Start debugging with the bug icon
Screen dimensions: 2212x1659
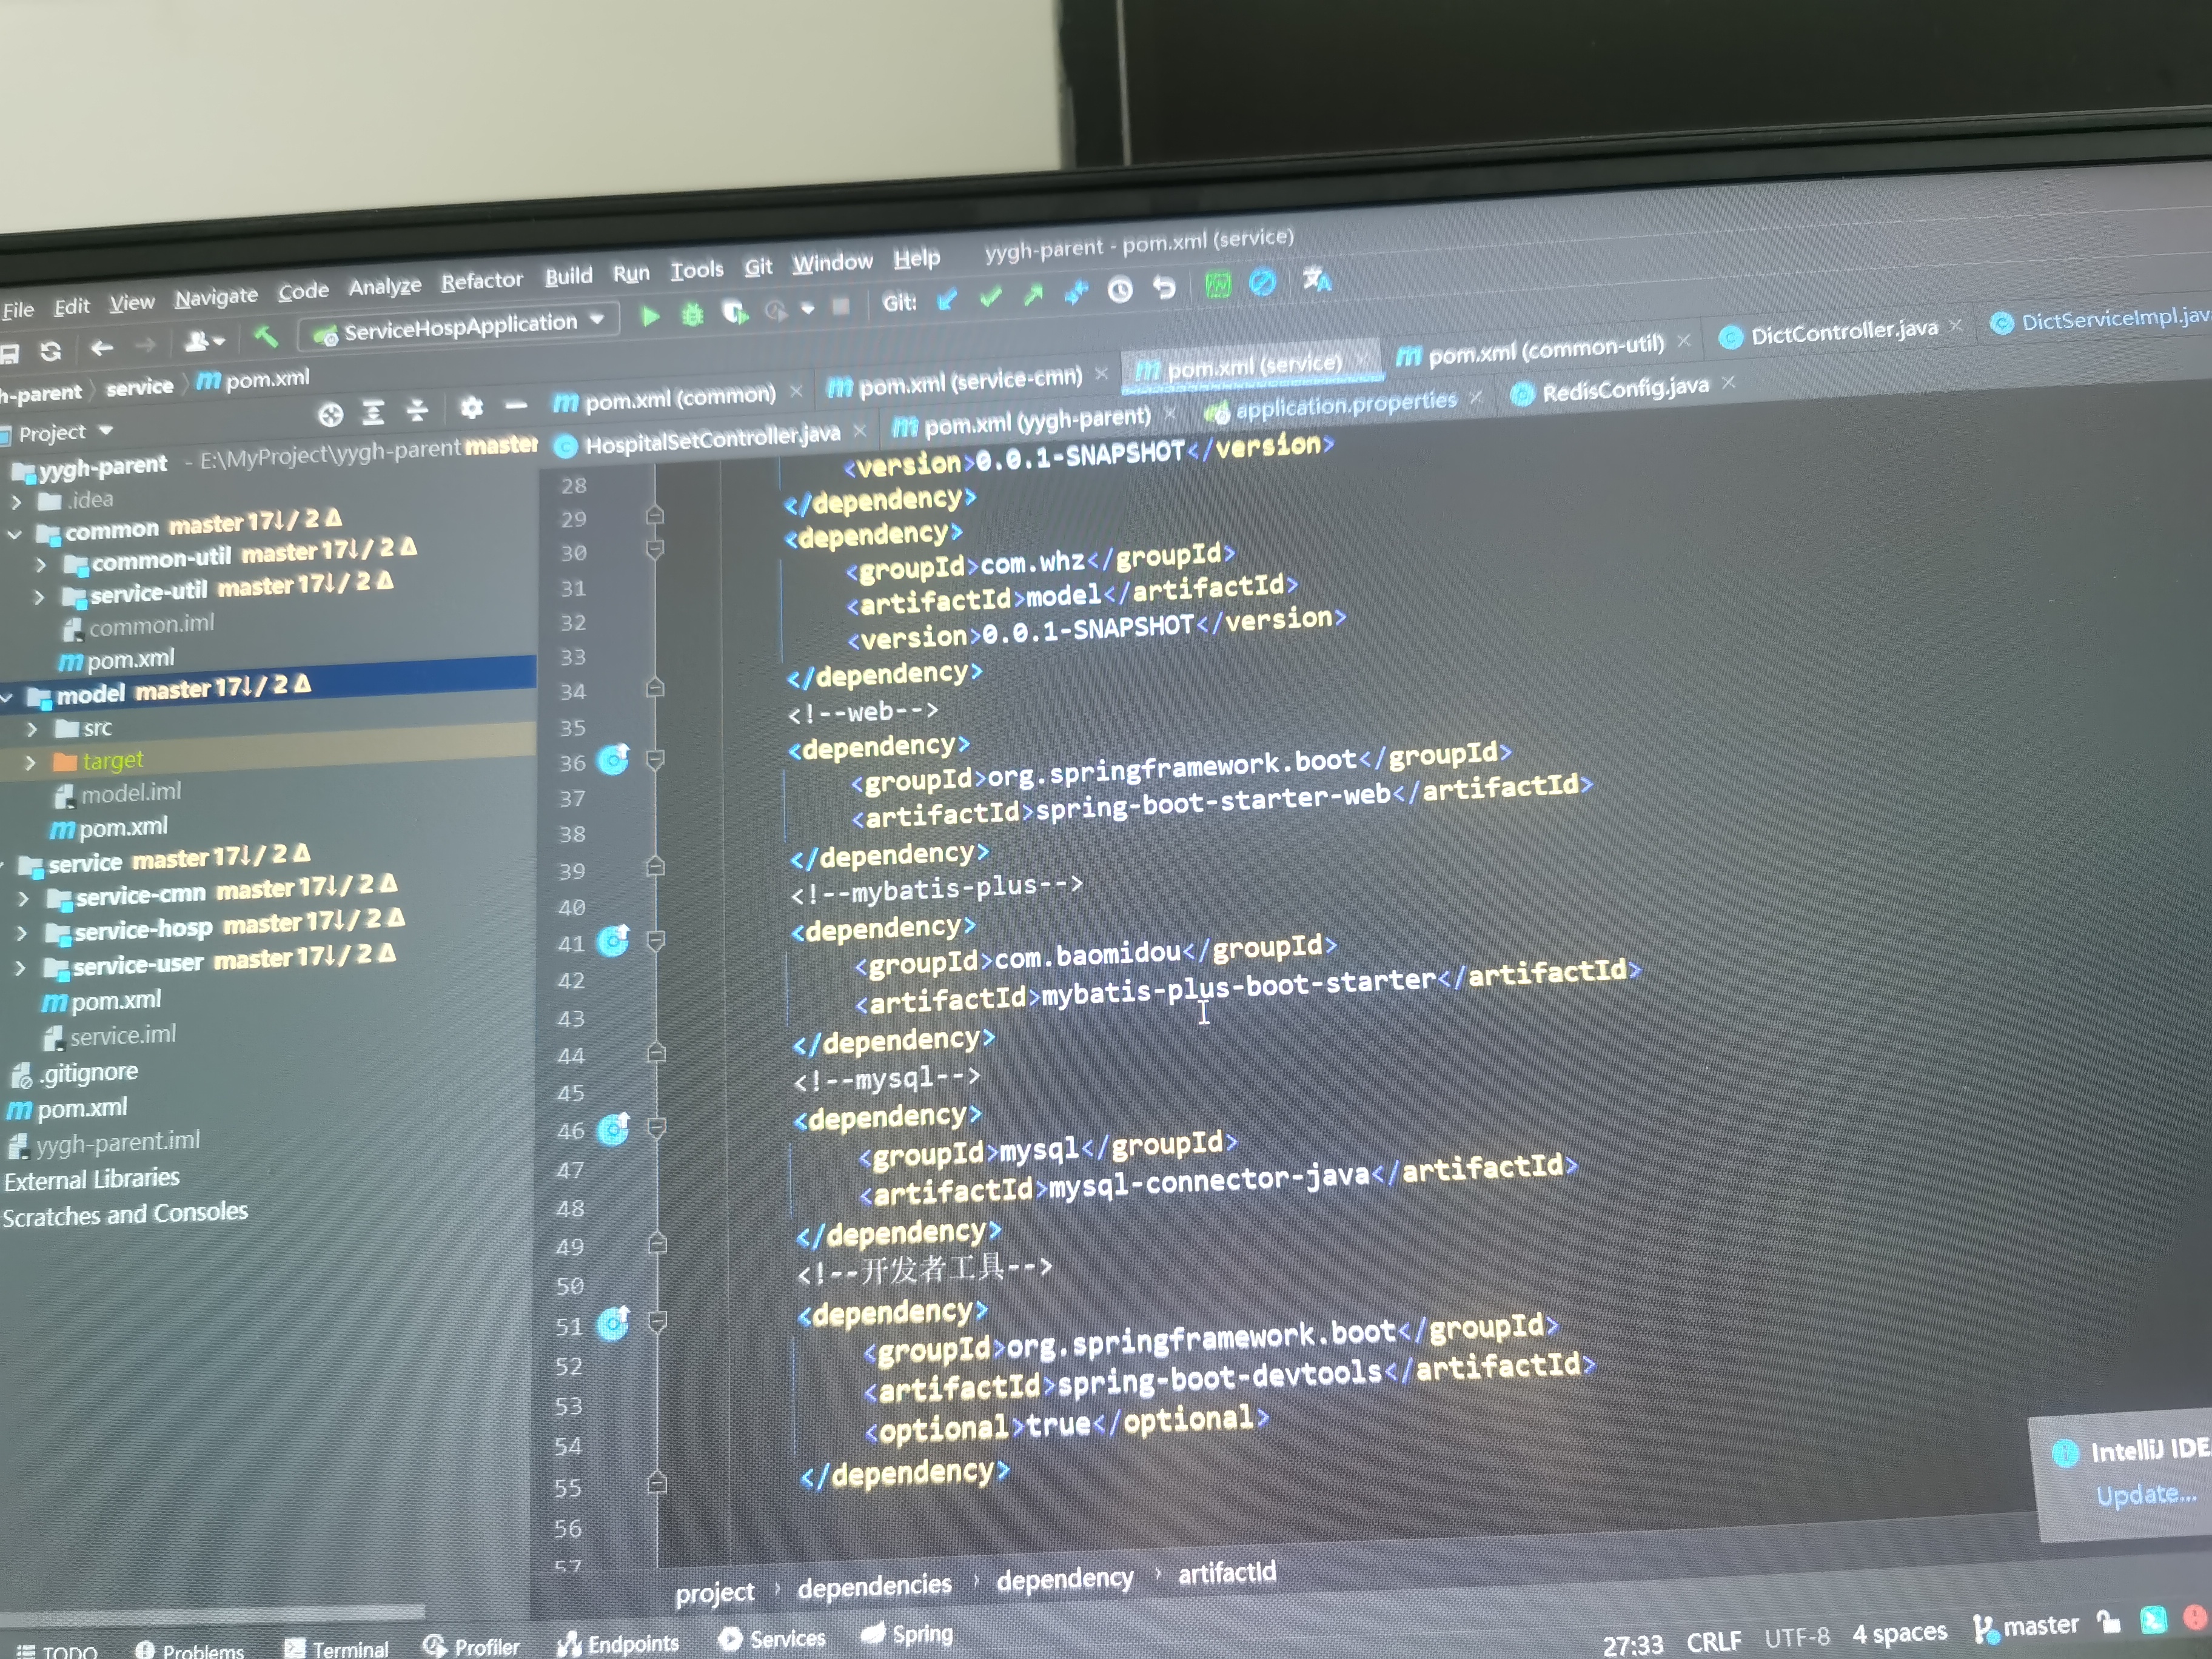pos(692,315)
